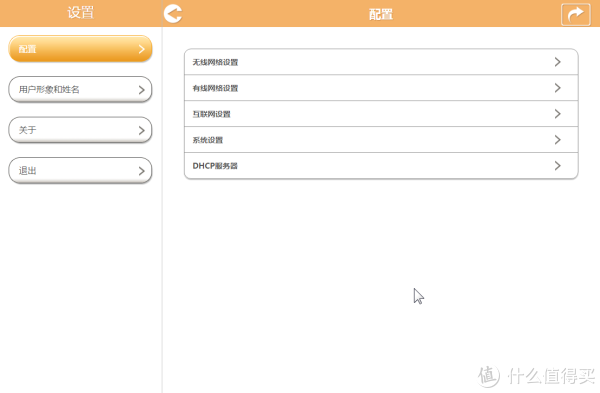Open 用户形象和姓名 in the sidebar
Viewport: 600px width, 393px height.
click(x=80, y=90)
